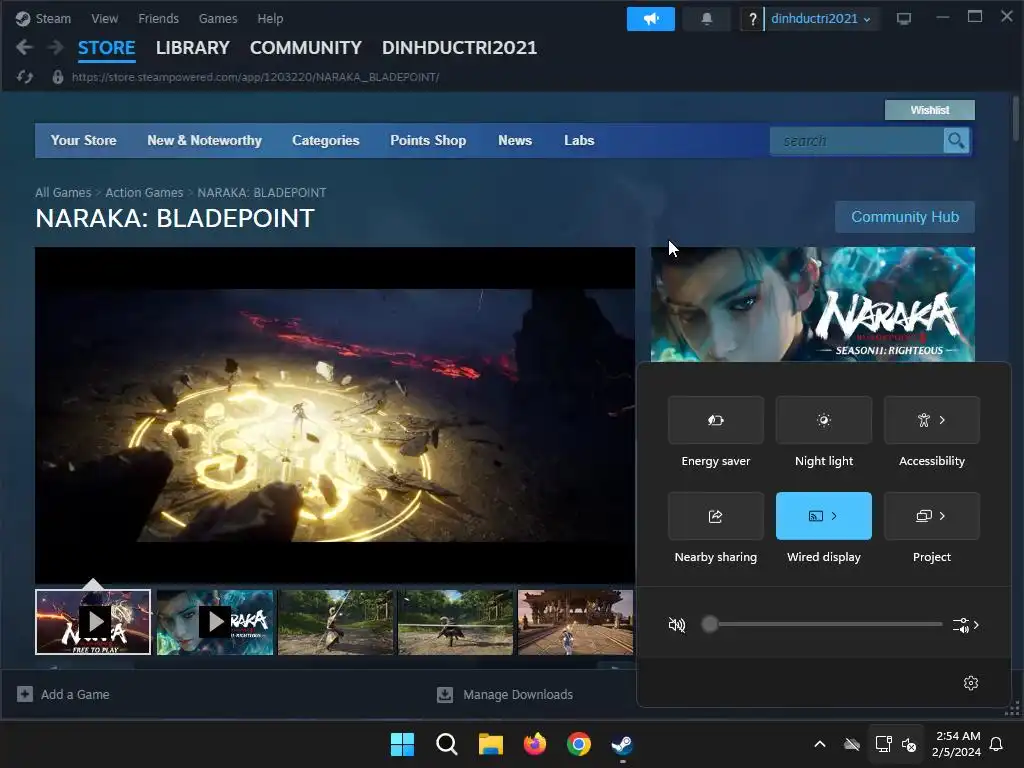This screenshot has width=1024, height=768.
Task: Go to the Action Games breadcrumb
Action: tap(144, 193)
